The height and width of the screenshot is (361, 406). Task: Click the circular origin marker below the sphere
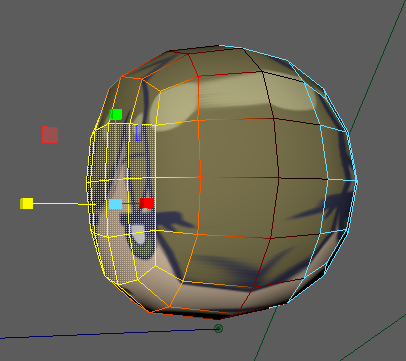(218, 329)
